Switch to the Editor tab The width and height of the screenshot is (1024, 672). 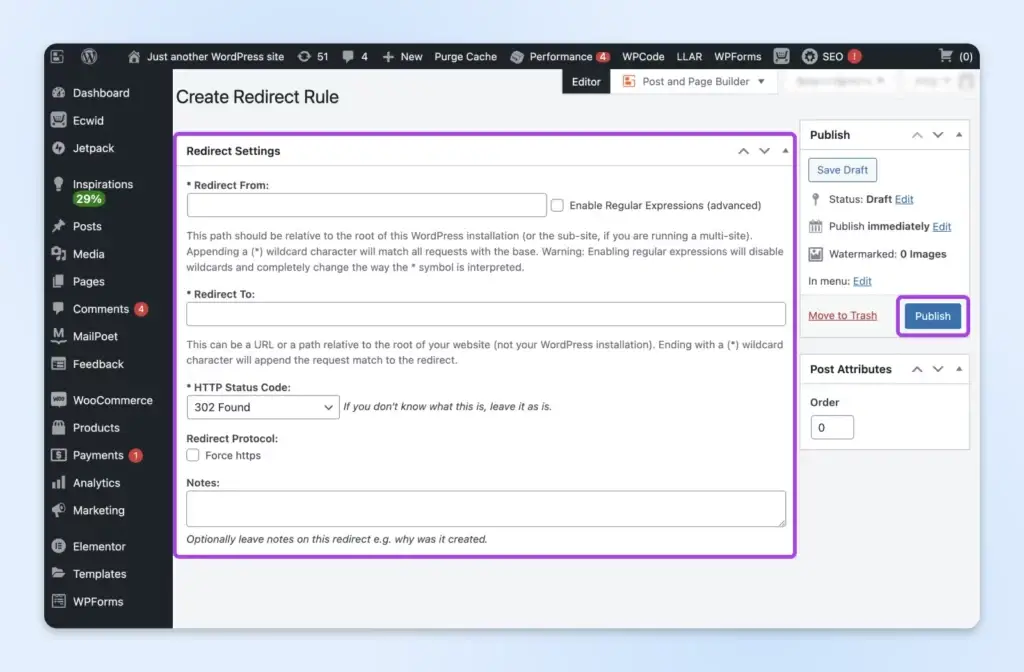(586, 82)
